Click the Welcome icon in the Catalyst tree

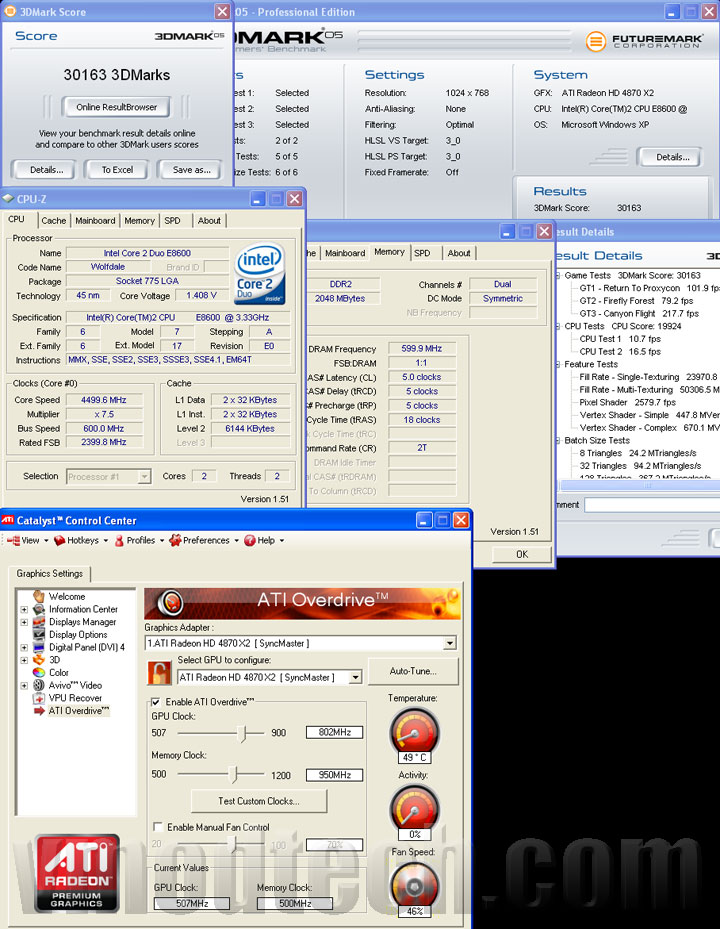pyautogui.click(x=39, y=596)
